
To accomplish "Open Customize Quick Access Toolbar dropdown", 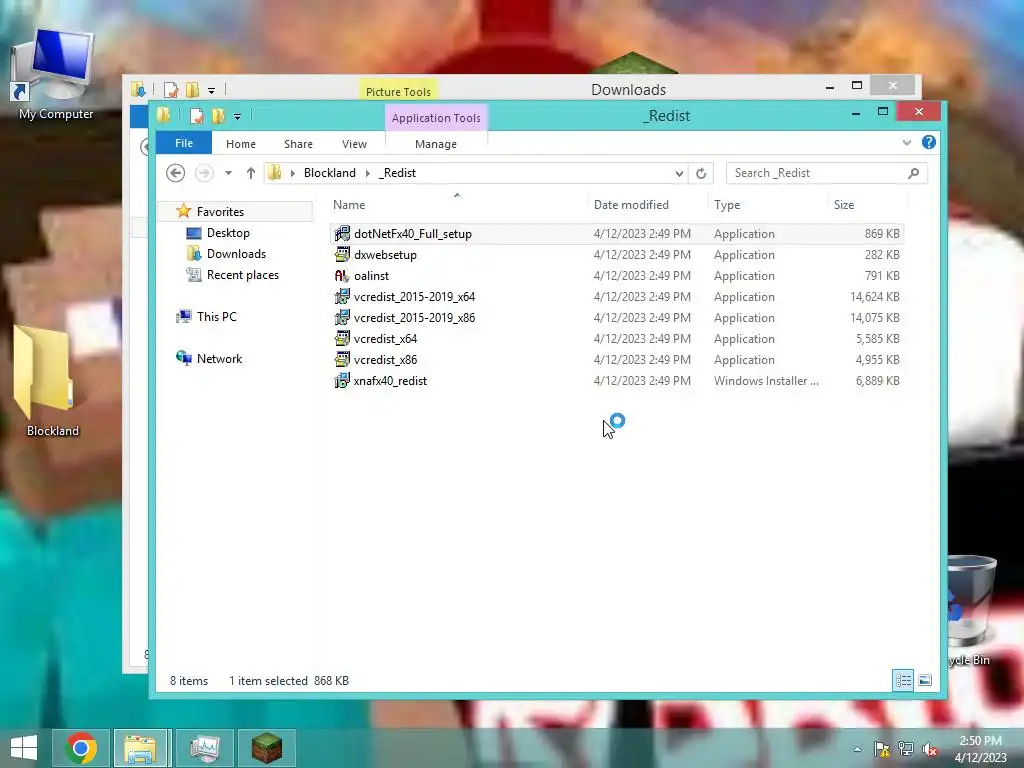I will pos(238,117).
